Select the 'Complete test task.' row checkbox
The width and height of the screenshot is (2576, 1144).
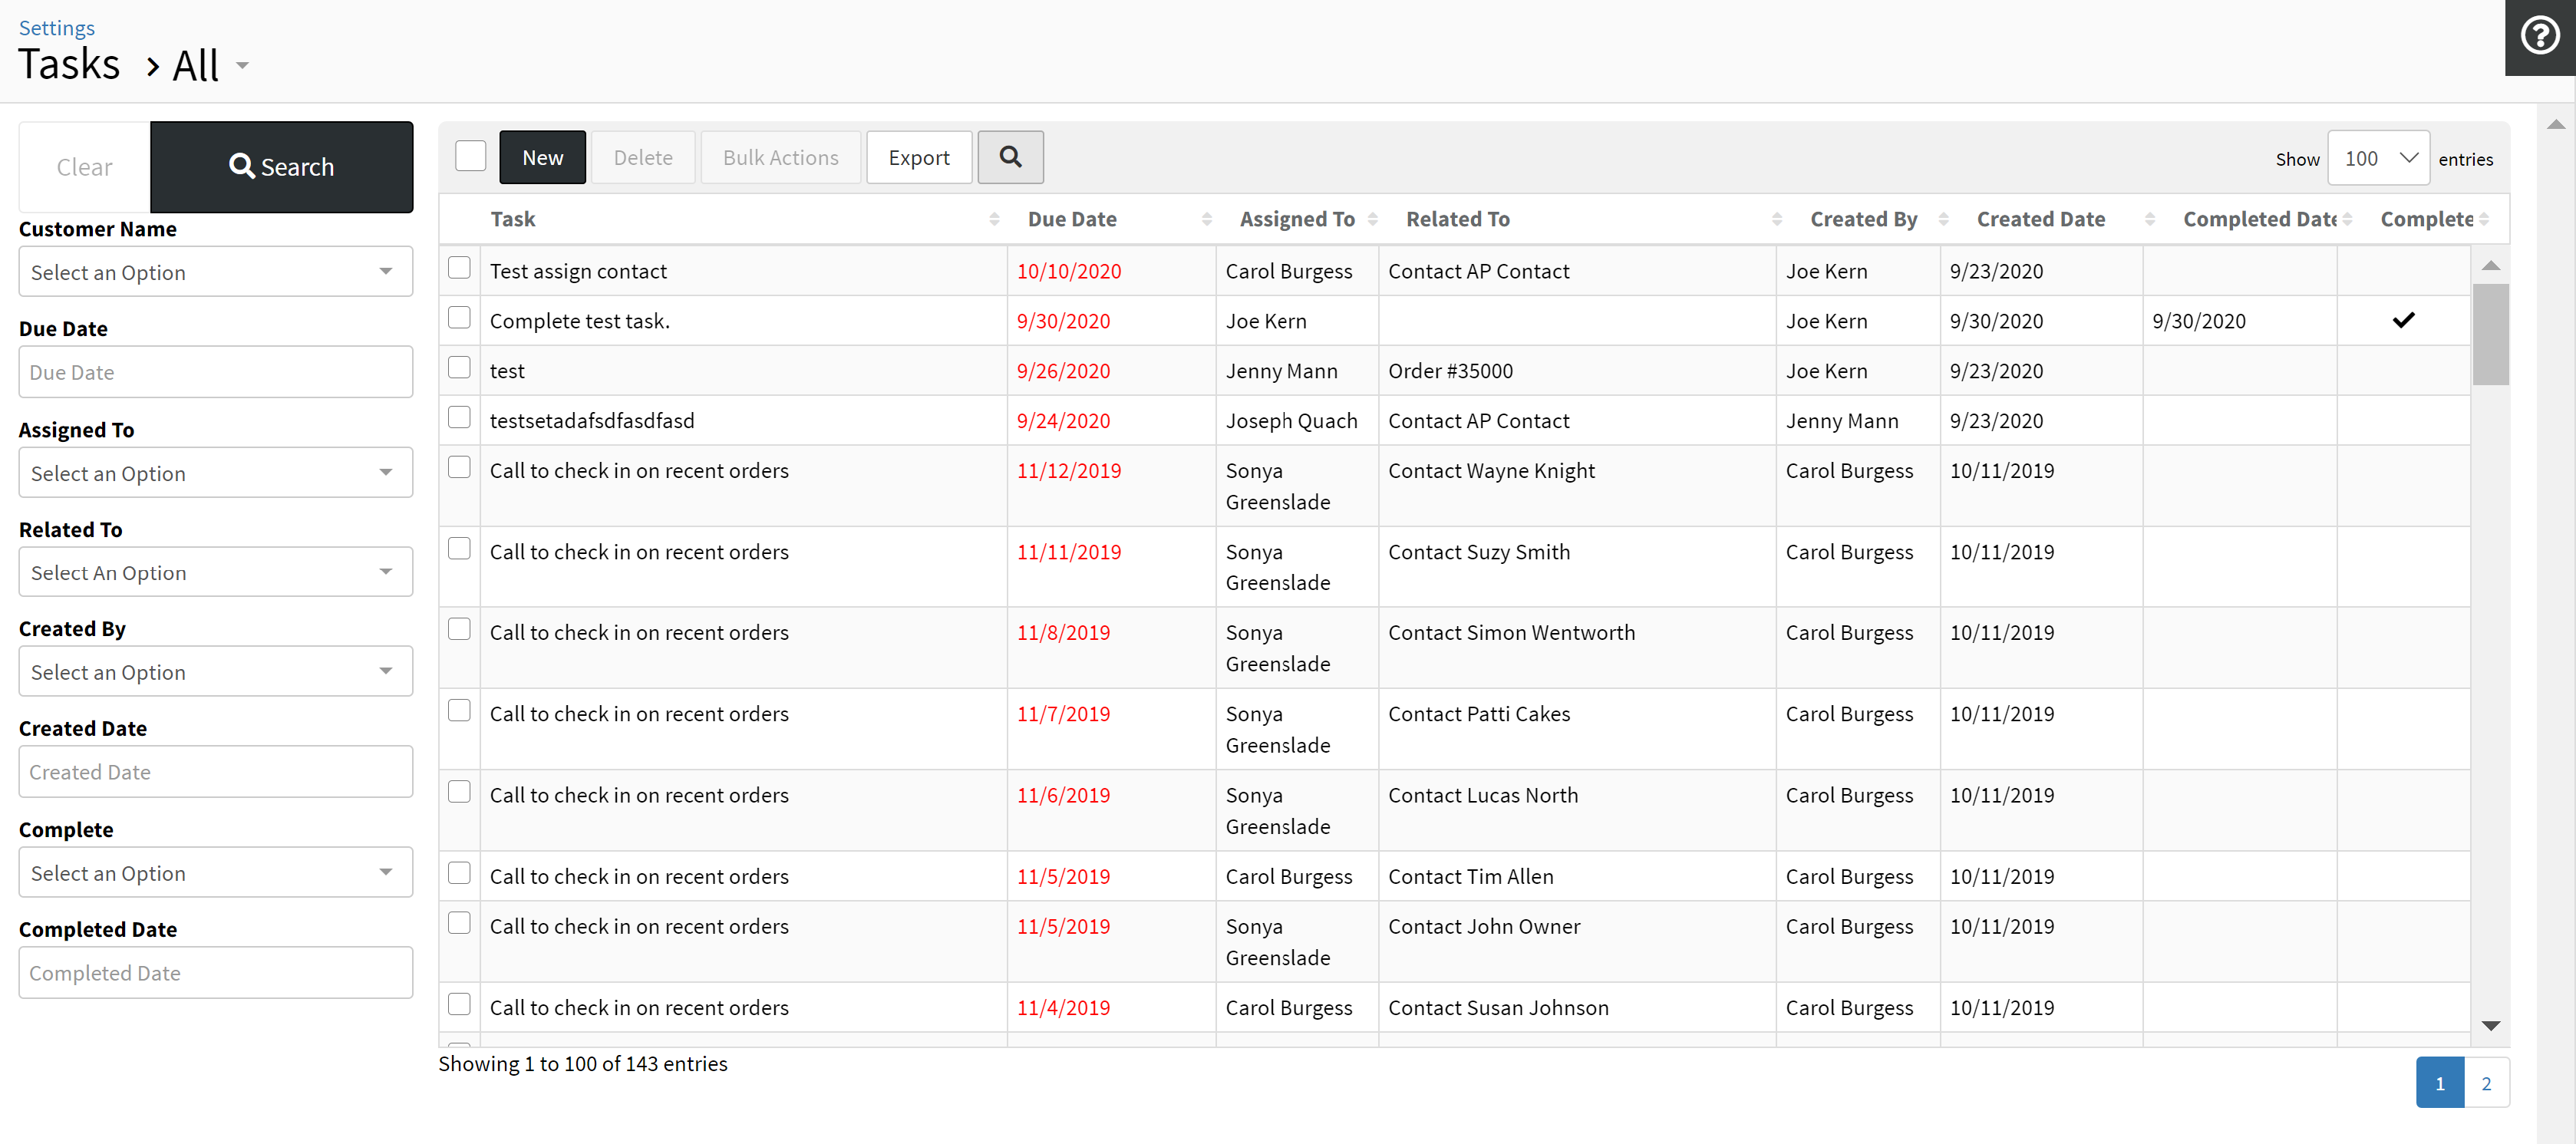(459, 318)
